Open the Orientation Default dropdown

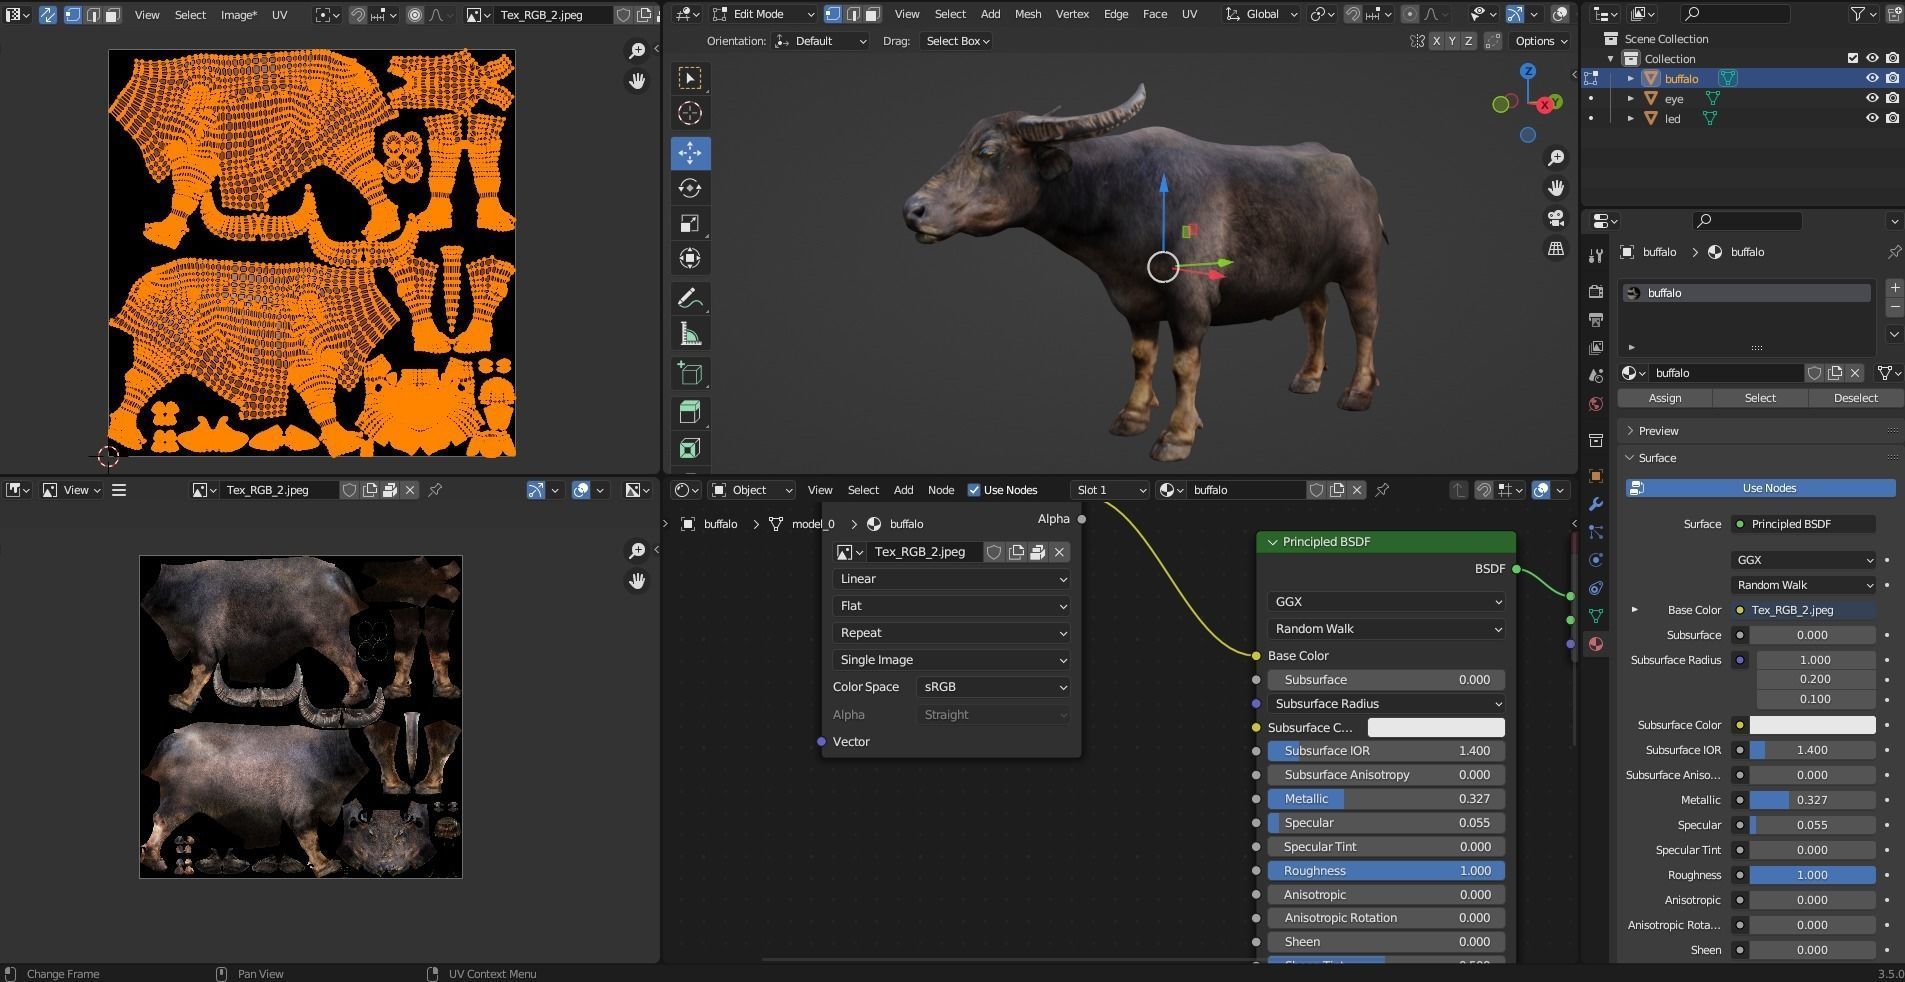(x=820, y=41)
